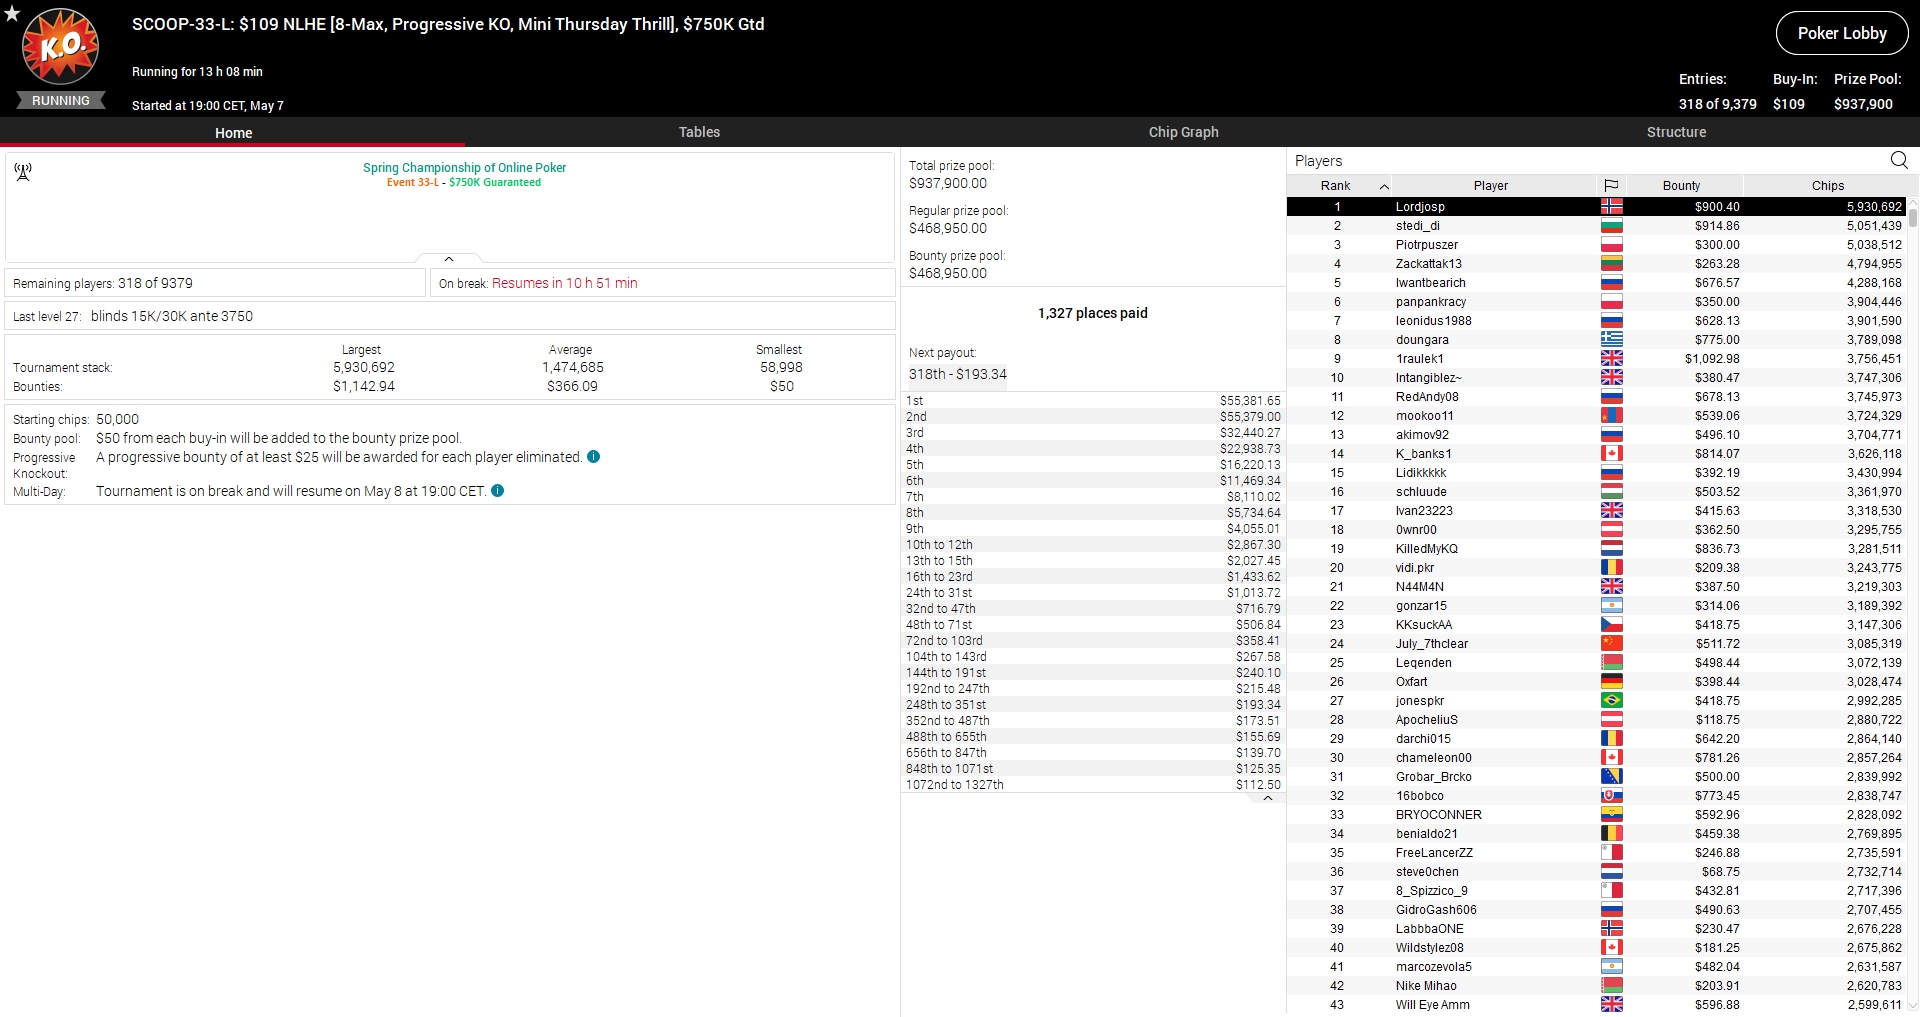Click July_7thclear's China flag icon
This screenshot has width=1920, height=1017.
[x=1611, y=644]
